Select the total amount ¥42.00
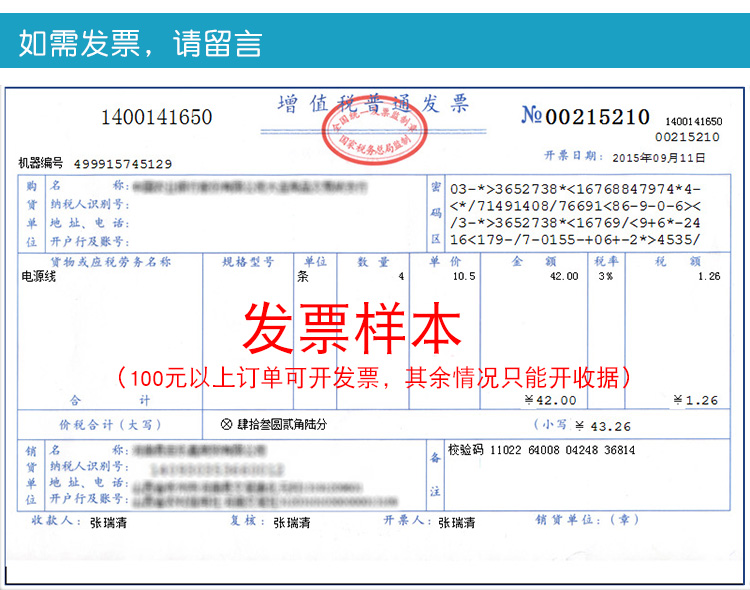 click(x=551, y=400)
